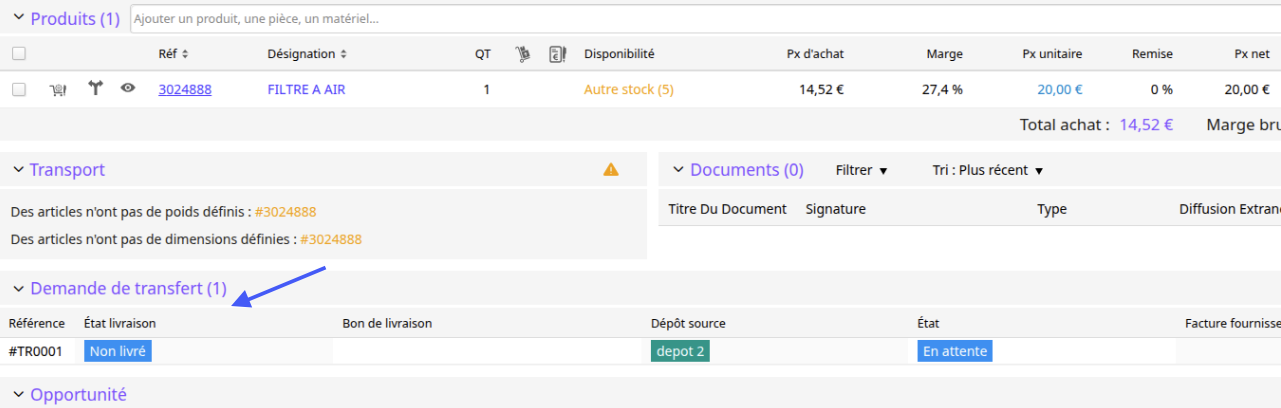Toggle the Opportunité section
This screenshot has height=408, width=1281.
pos(18,395)
